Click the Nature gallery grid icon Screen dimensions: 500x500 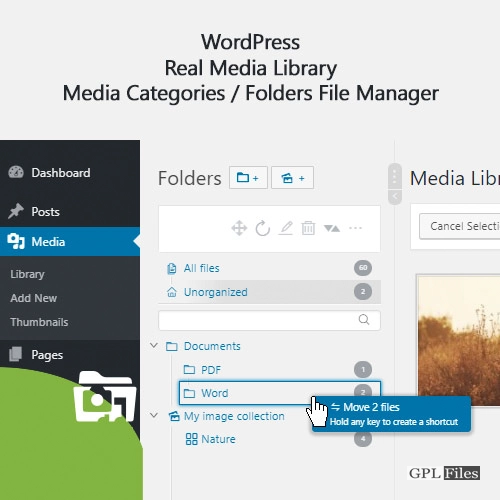point(191,439)
